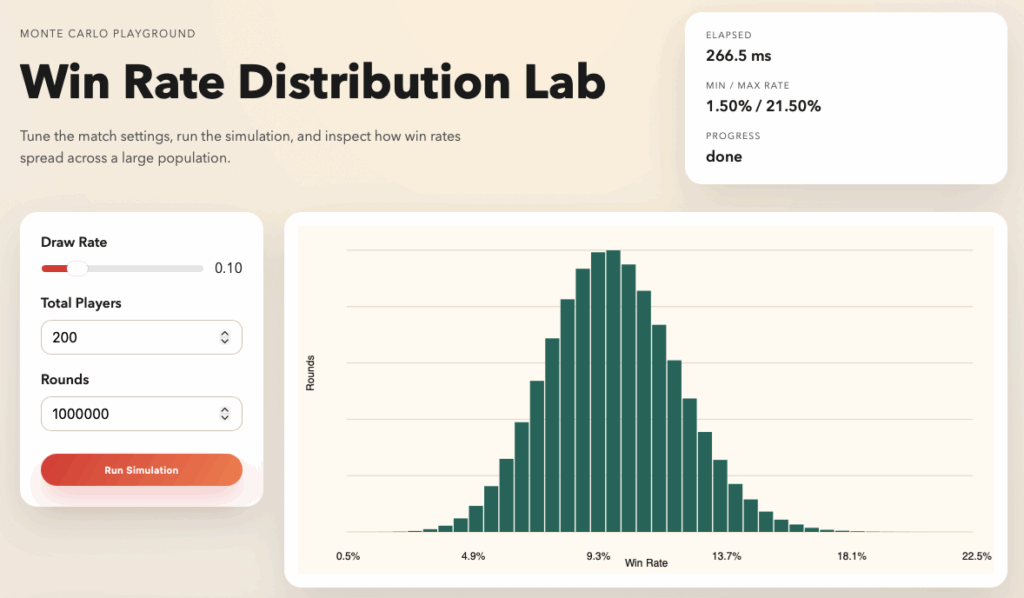The image size is (1024, 598).
Task: Click the 0.10 draw rate value
Action: (230, 267)
